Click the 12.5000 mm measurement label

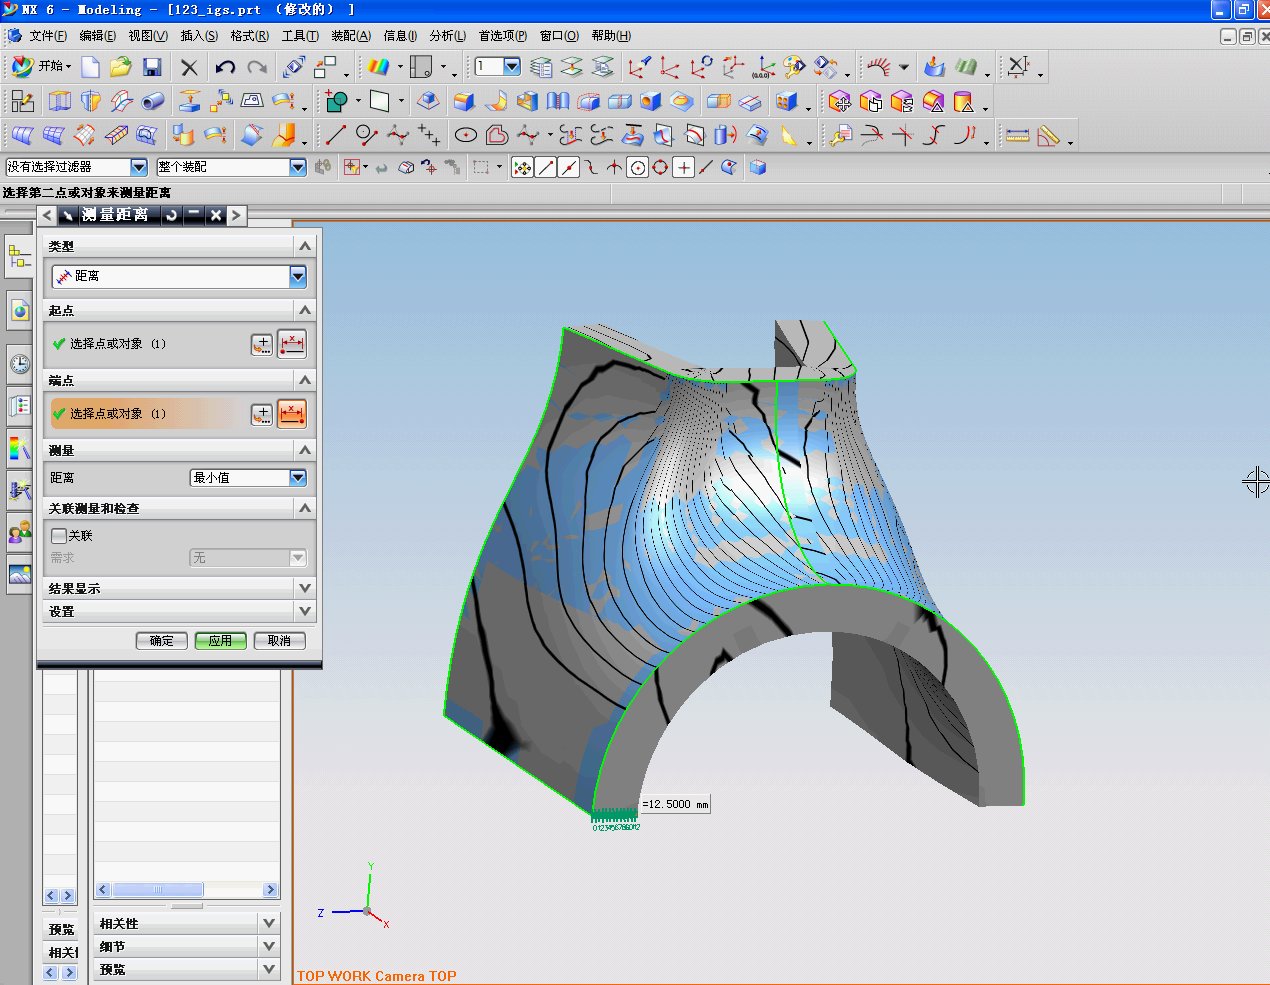[675, 804]
